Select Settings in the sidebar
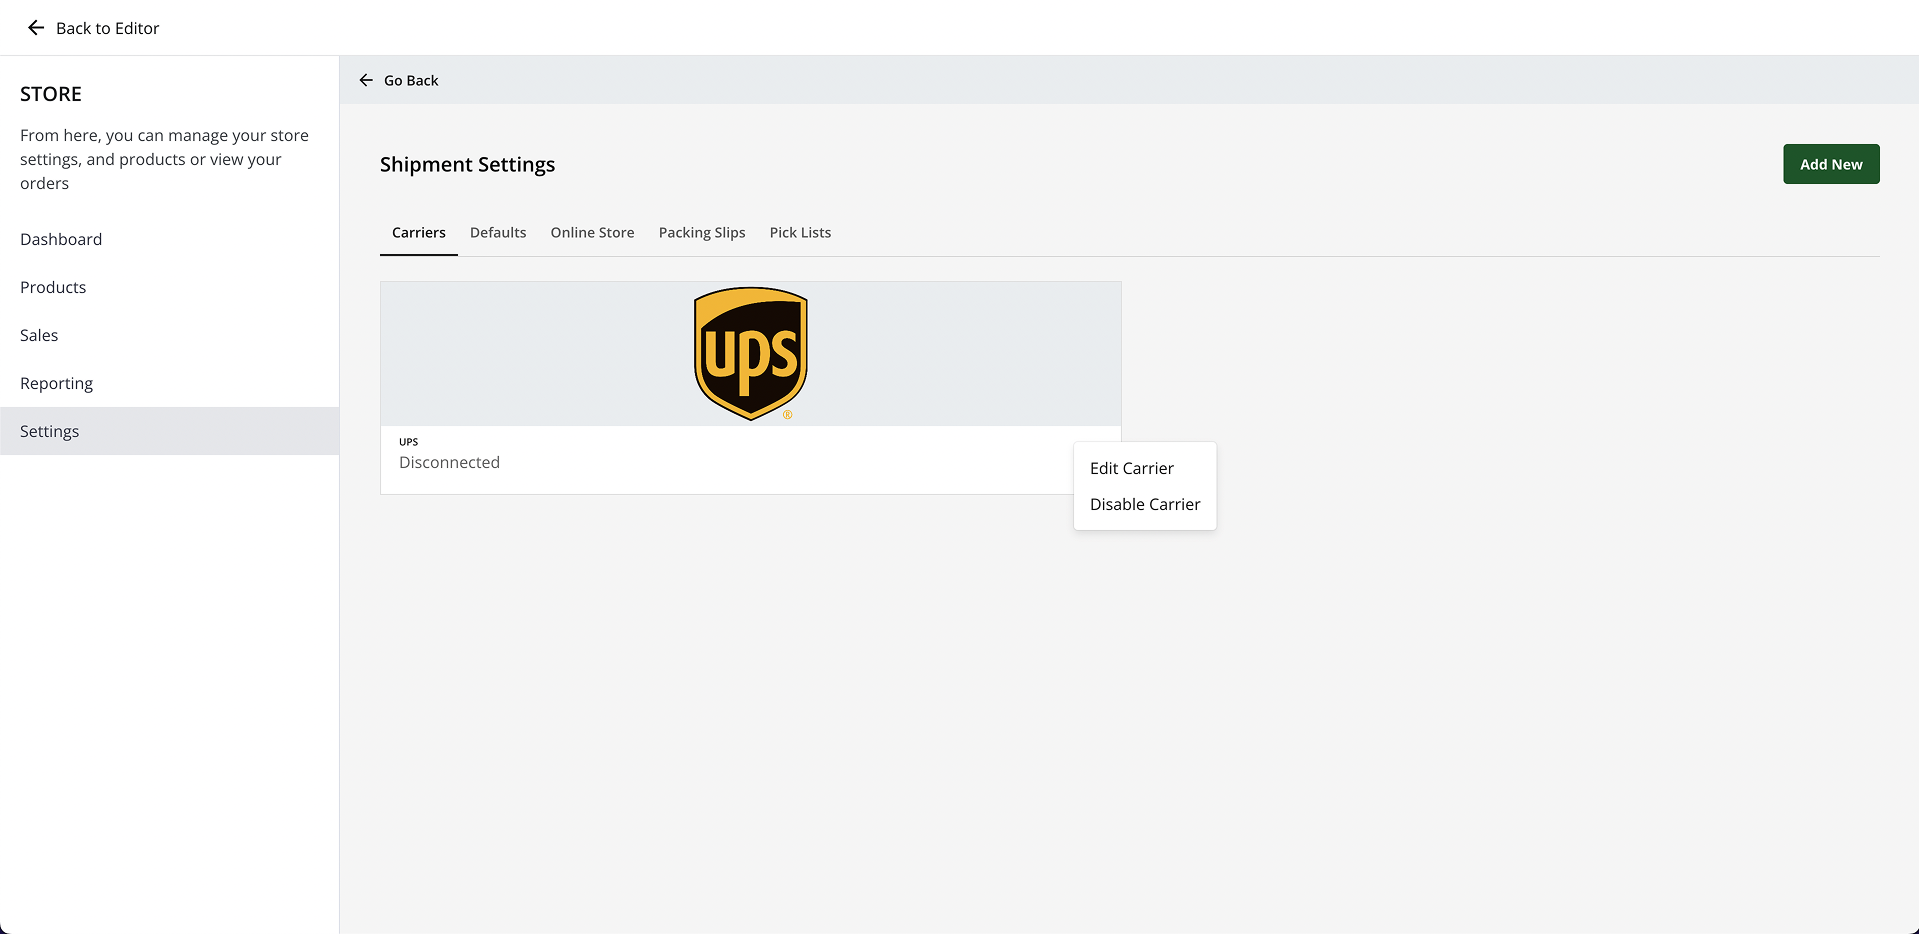1920x934 pixels. click(x=170, y=431)
